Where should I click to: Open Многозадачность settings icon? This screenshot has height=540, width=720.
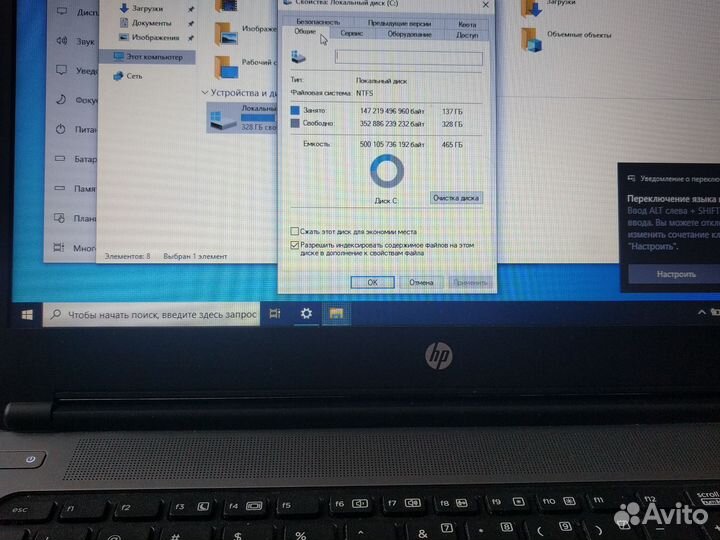pyautogui.click(x=58, y=248)
